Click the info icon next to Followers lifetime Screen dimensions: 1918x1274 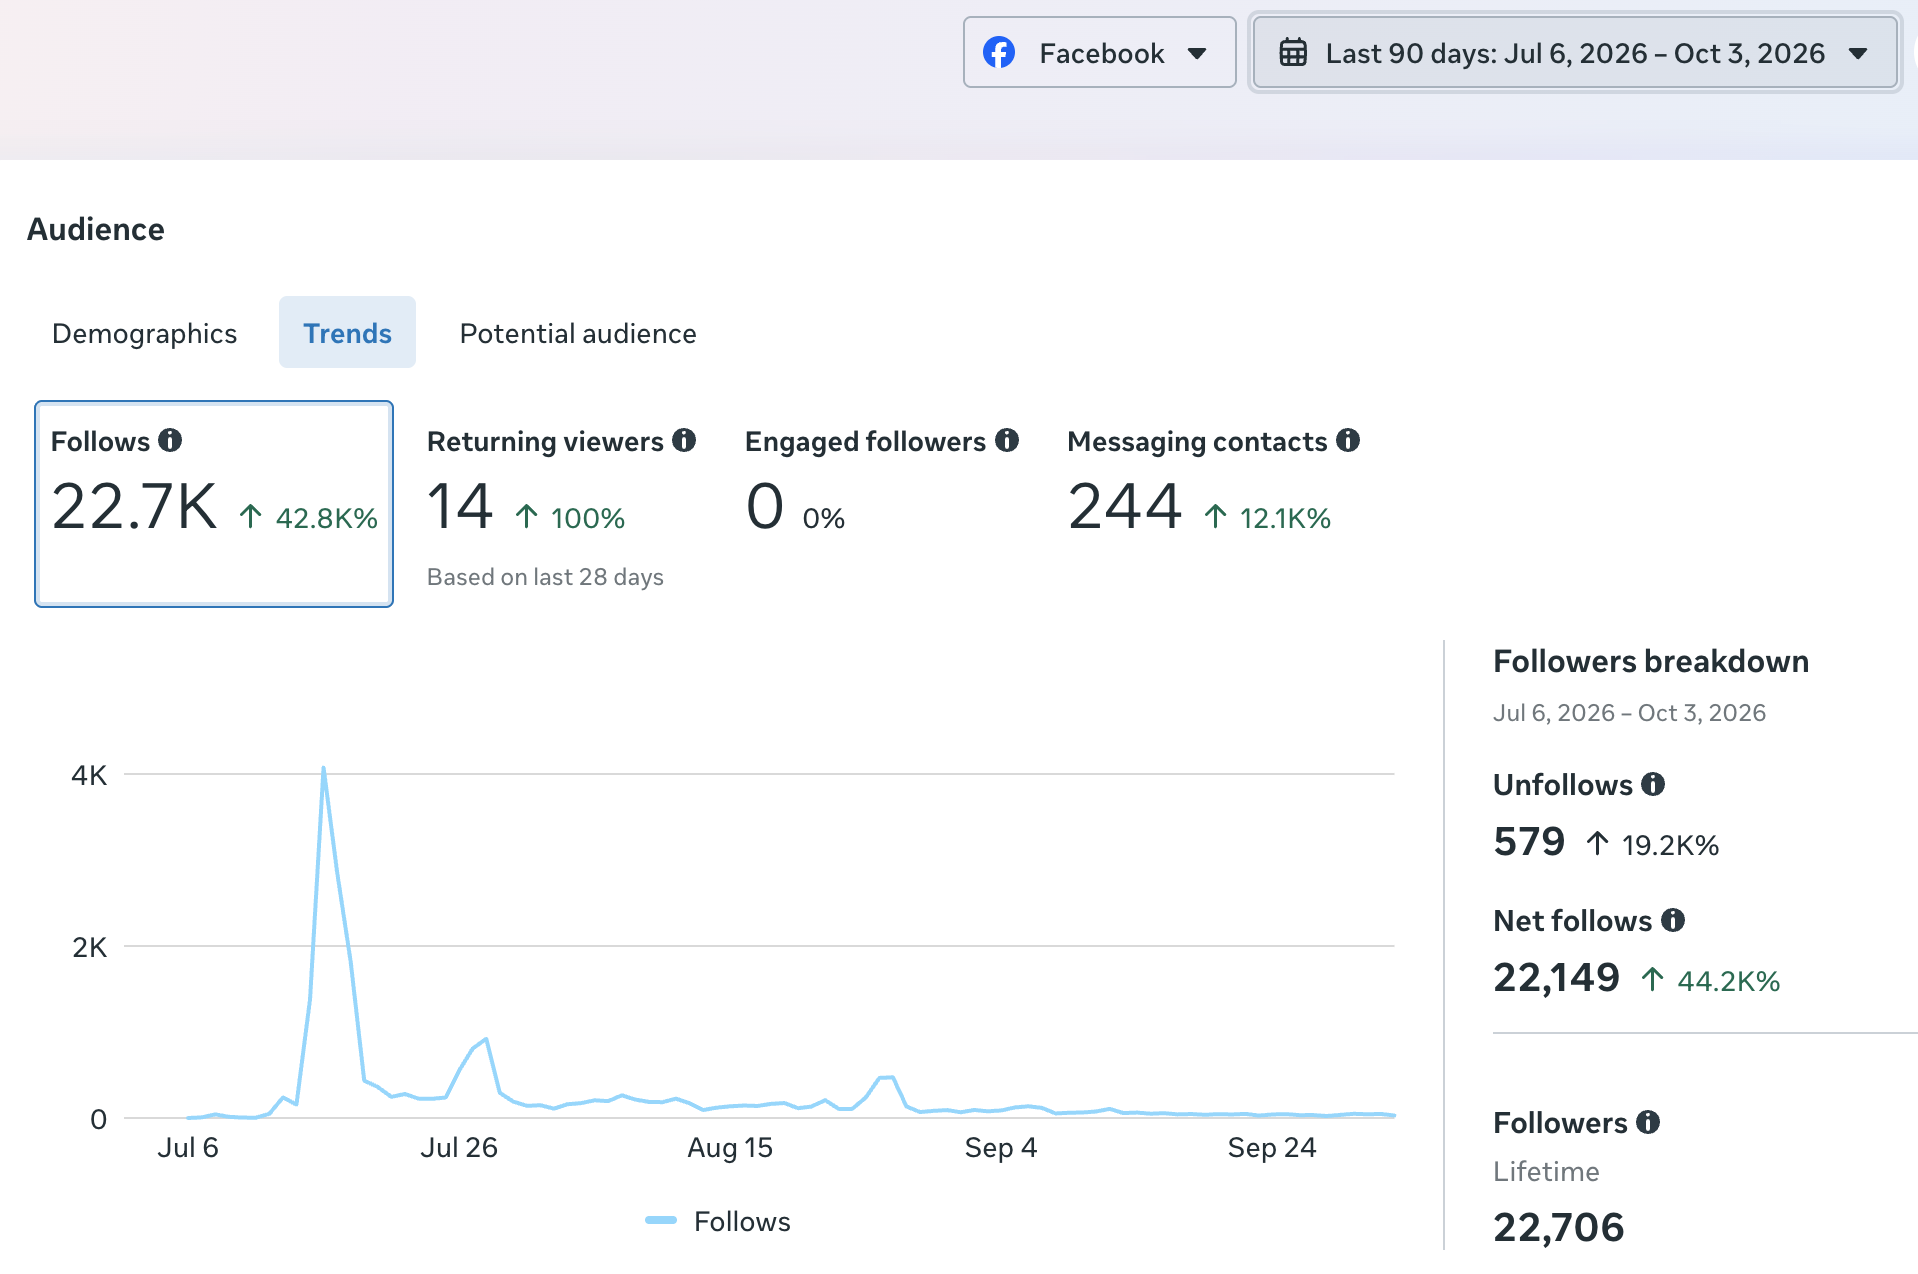pos(1648,1122)
